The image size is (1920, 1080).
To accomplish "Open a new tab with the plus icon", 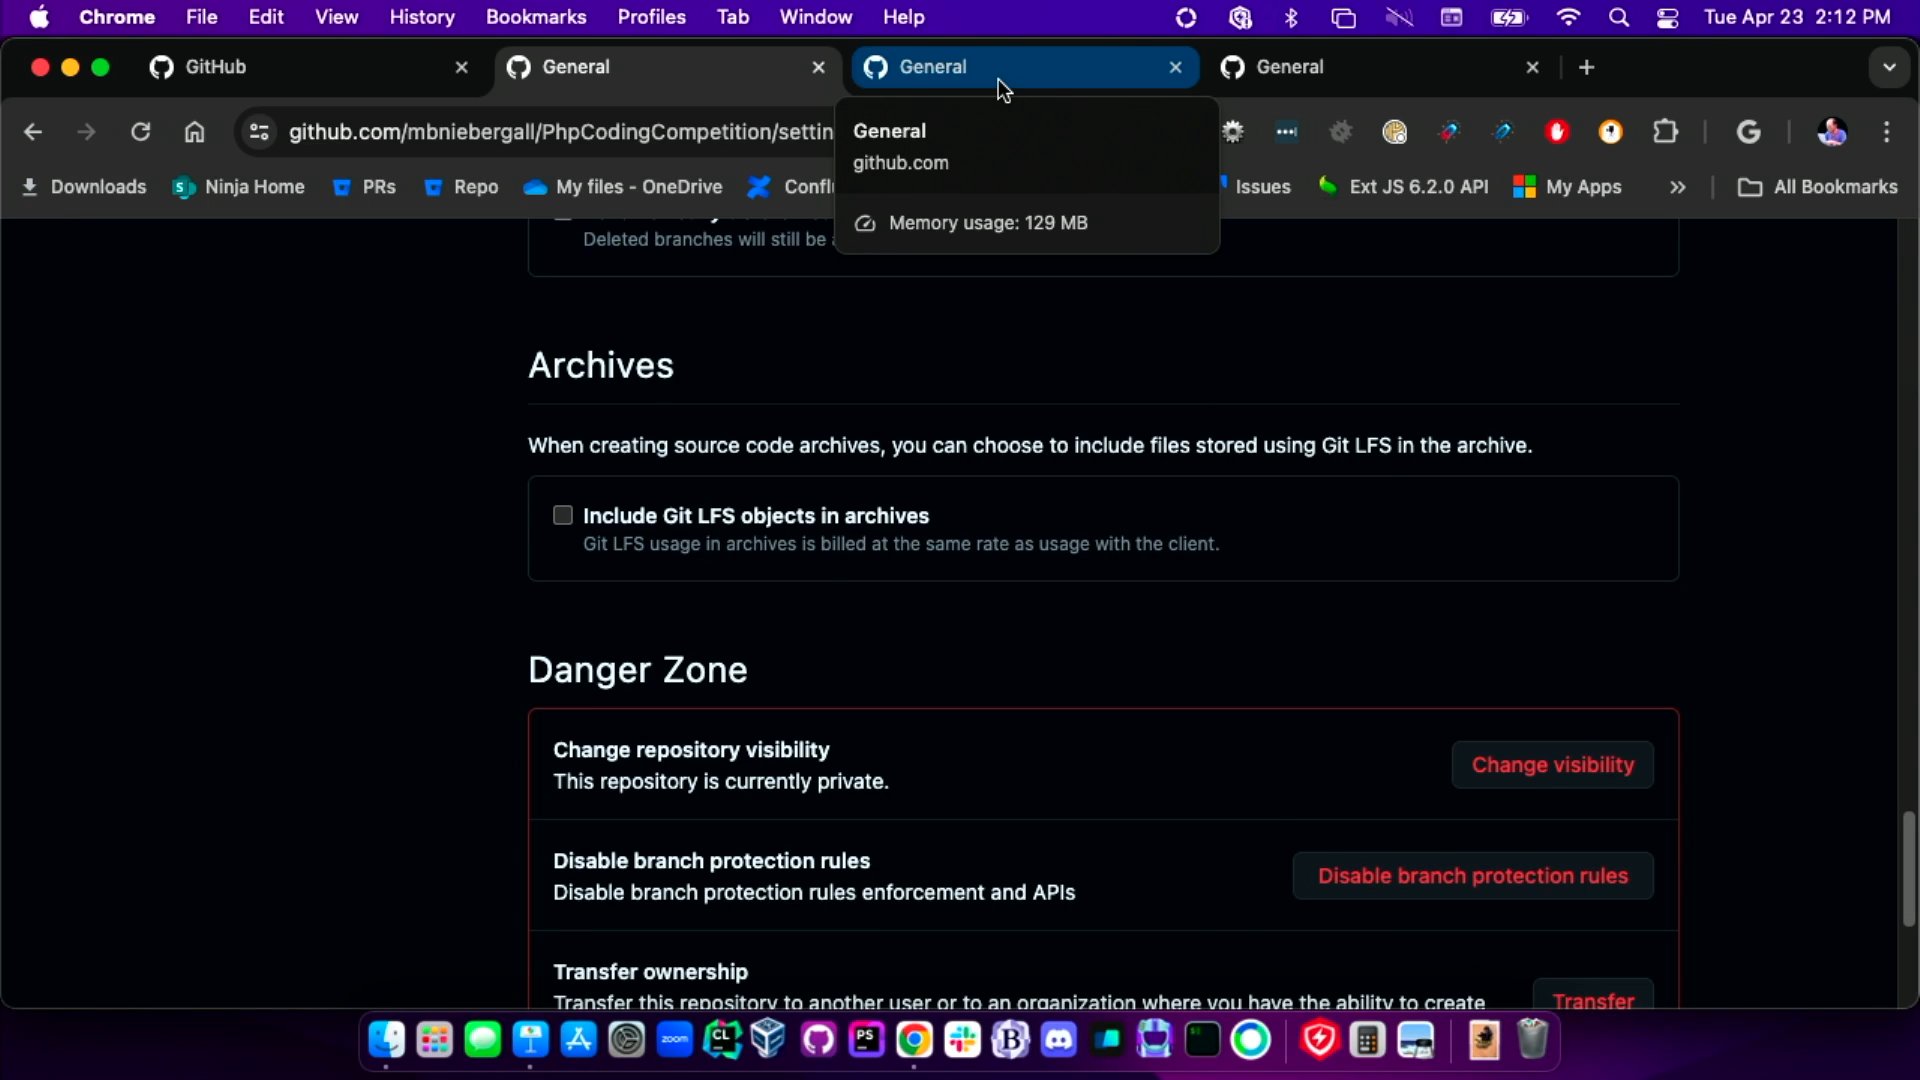I will [x=1586, y=67].
